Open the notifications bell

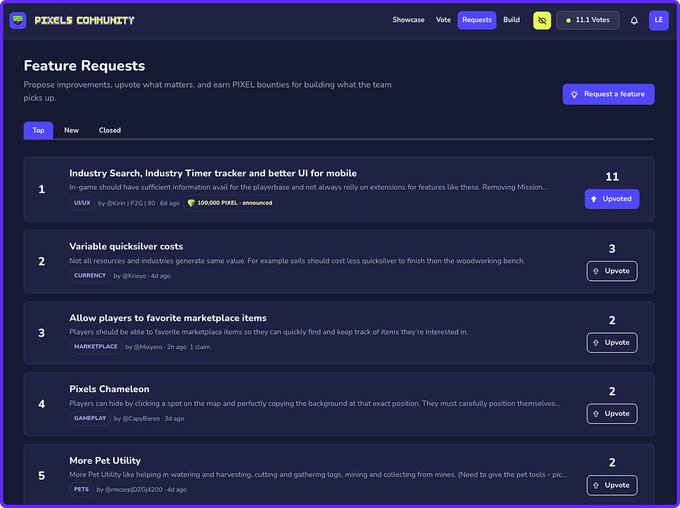point(634,20)
